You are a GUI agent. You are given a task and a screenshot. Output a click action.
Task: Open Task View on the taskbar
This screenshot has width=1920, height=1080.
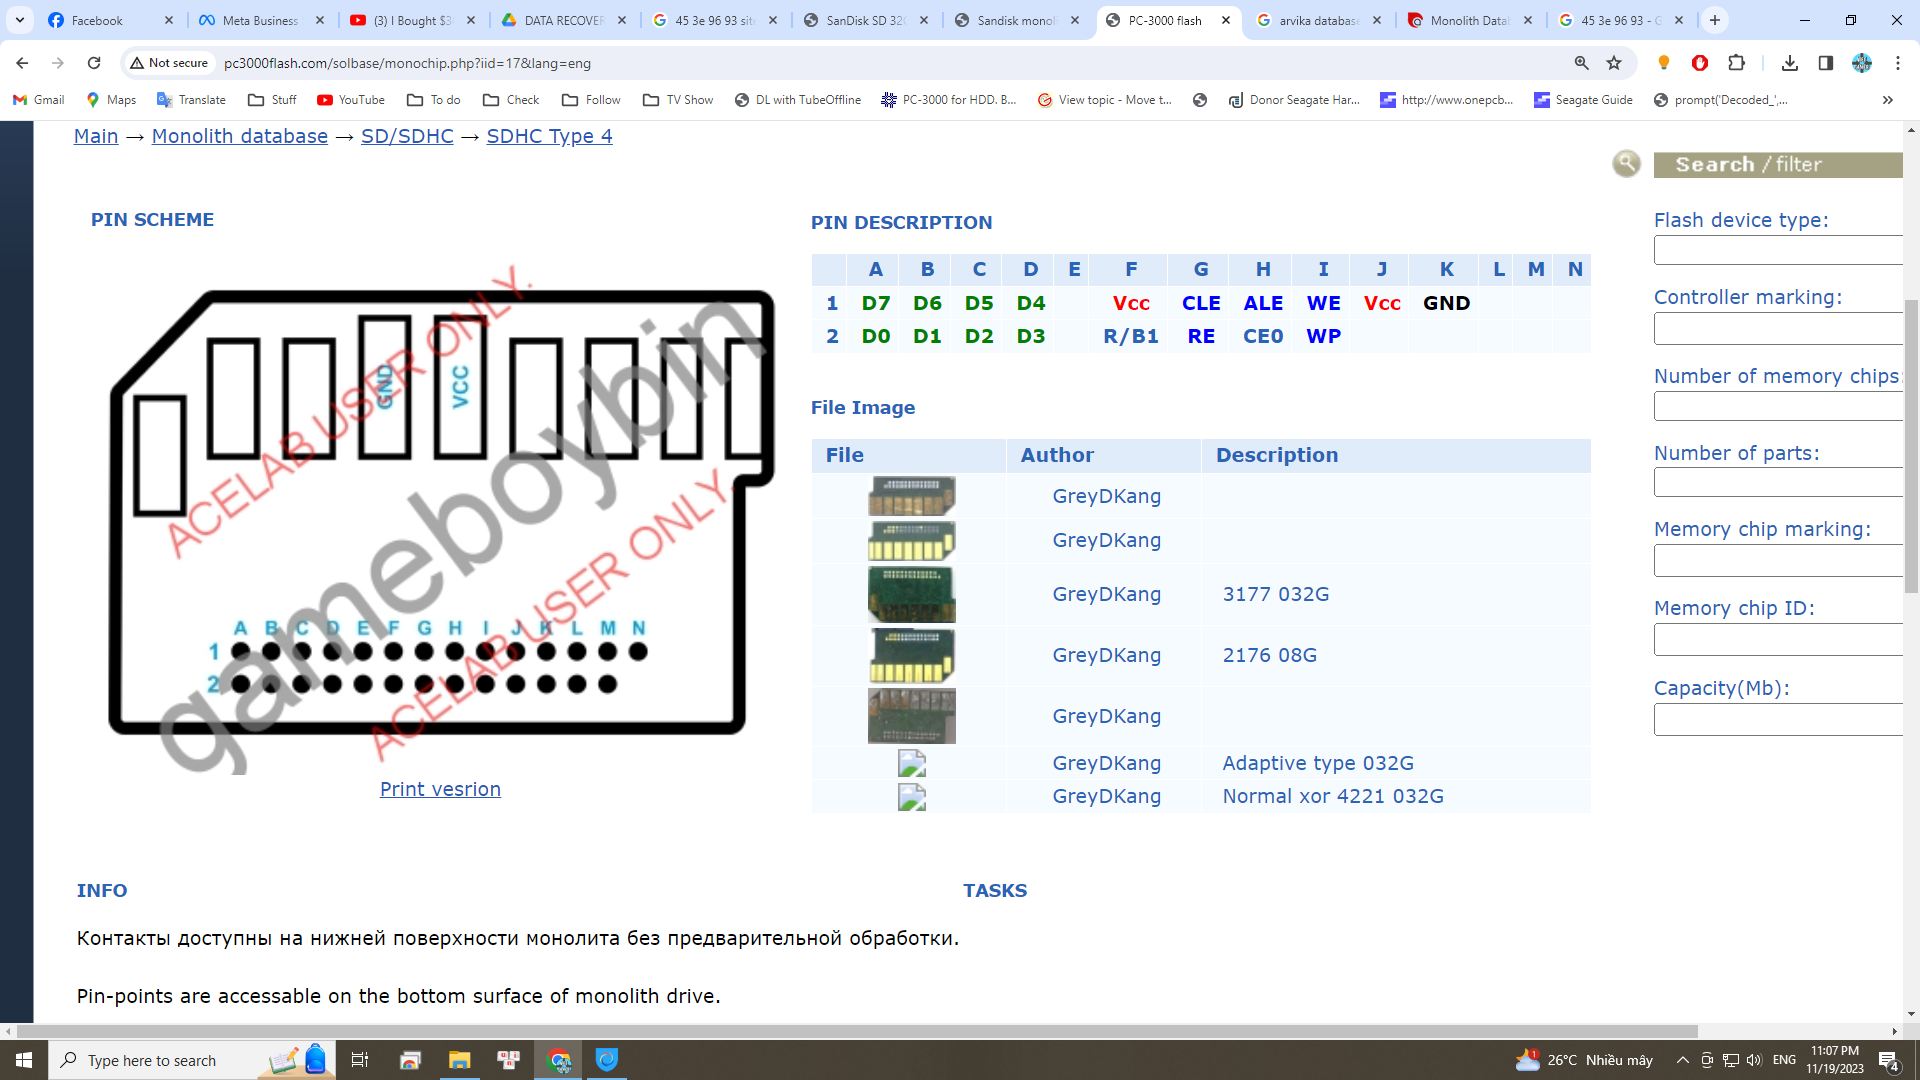tap(360, 1060)
